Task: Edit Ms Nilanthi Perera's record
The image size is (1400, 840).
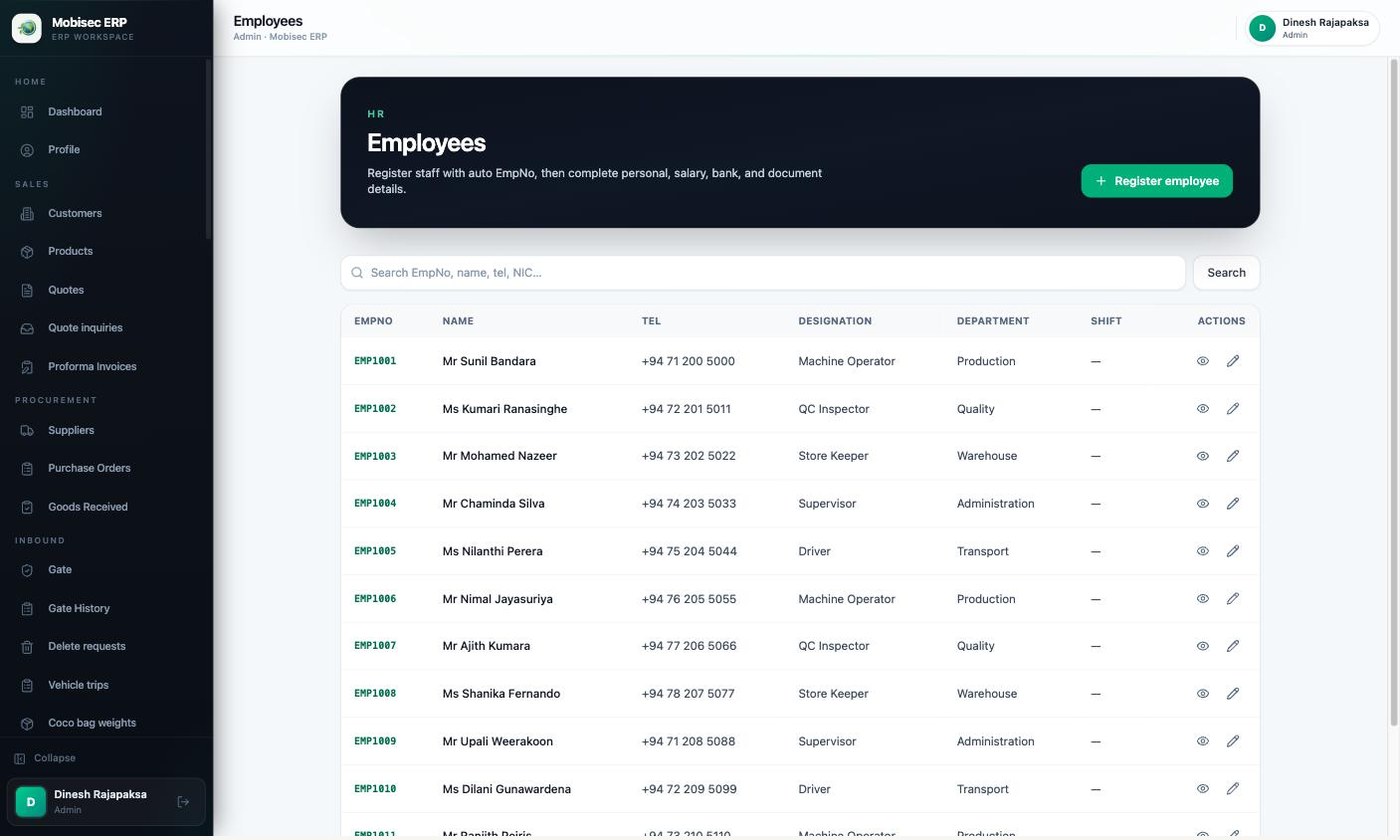Action: 1233,551
